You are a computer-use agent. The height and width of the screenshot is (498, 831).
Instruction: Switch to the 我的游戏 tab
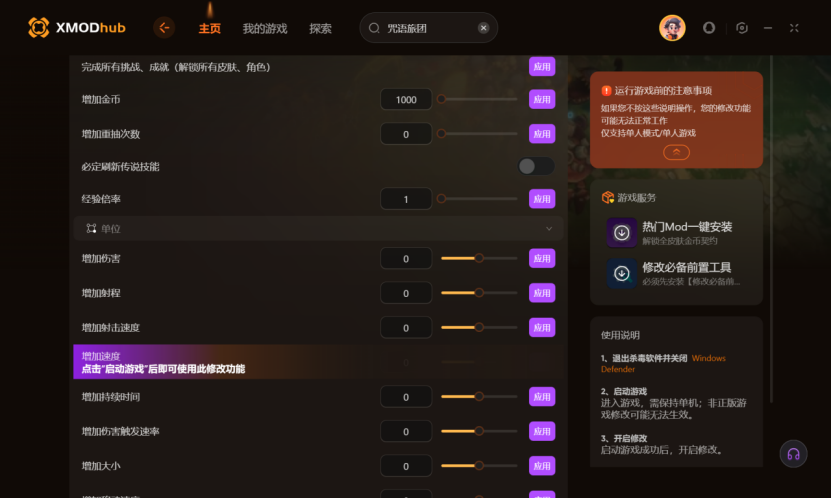click(x=265, y=29)
